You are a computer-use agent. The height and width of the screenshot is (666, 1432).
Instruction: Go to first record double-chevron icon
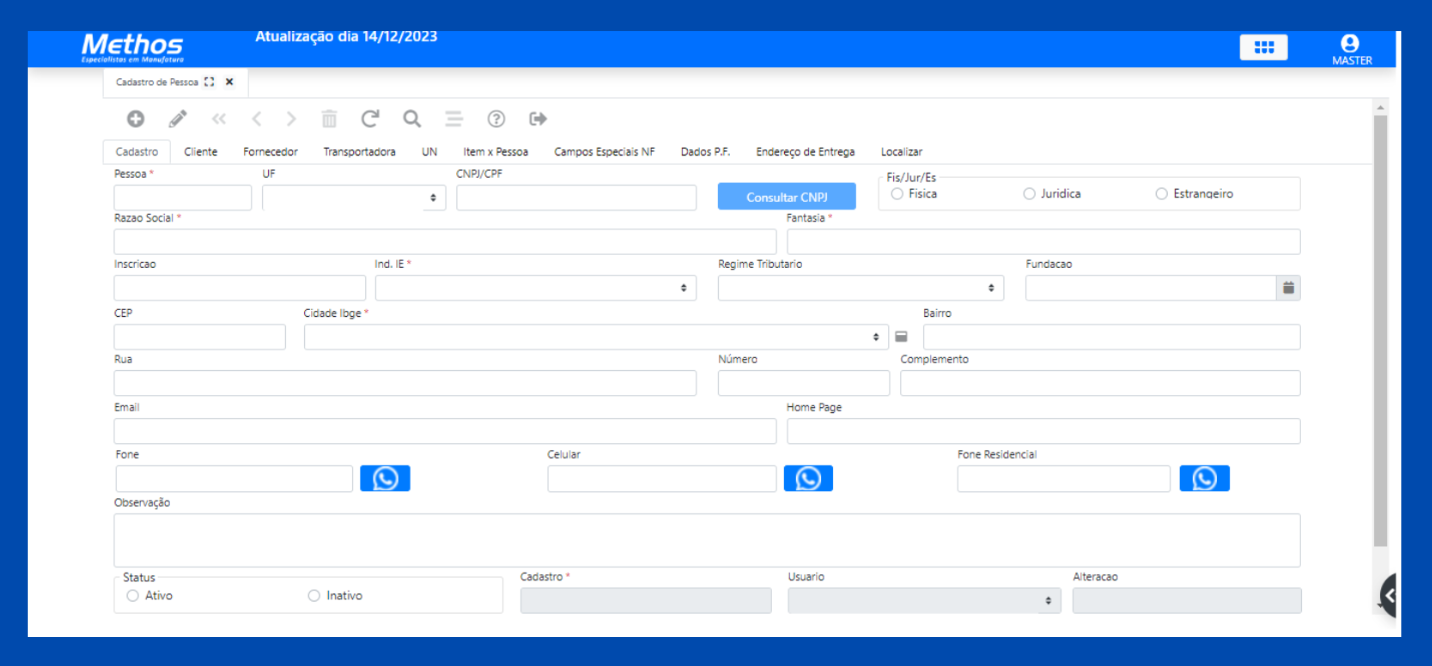(219, 119)
